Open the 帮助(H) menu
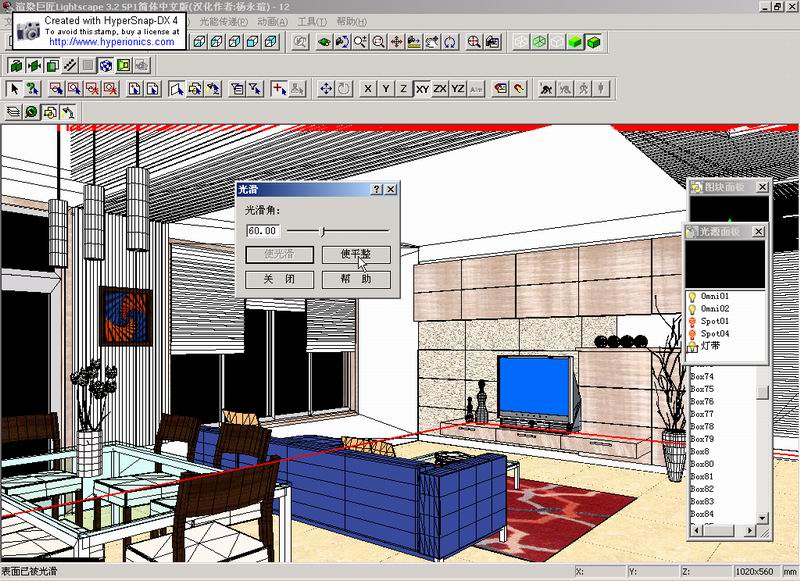This screenshot has height=581, width=800. (352, 22)
